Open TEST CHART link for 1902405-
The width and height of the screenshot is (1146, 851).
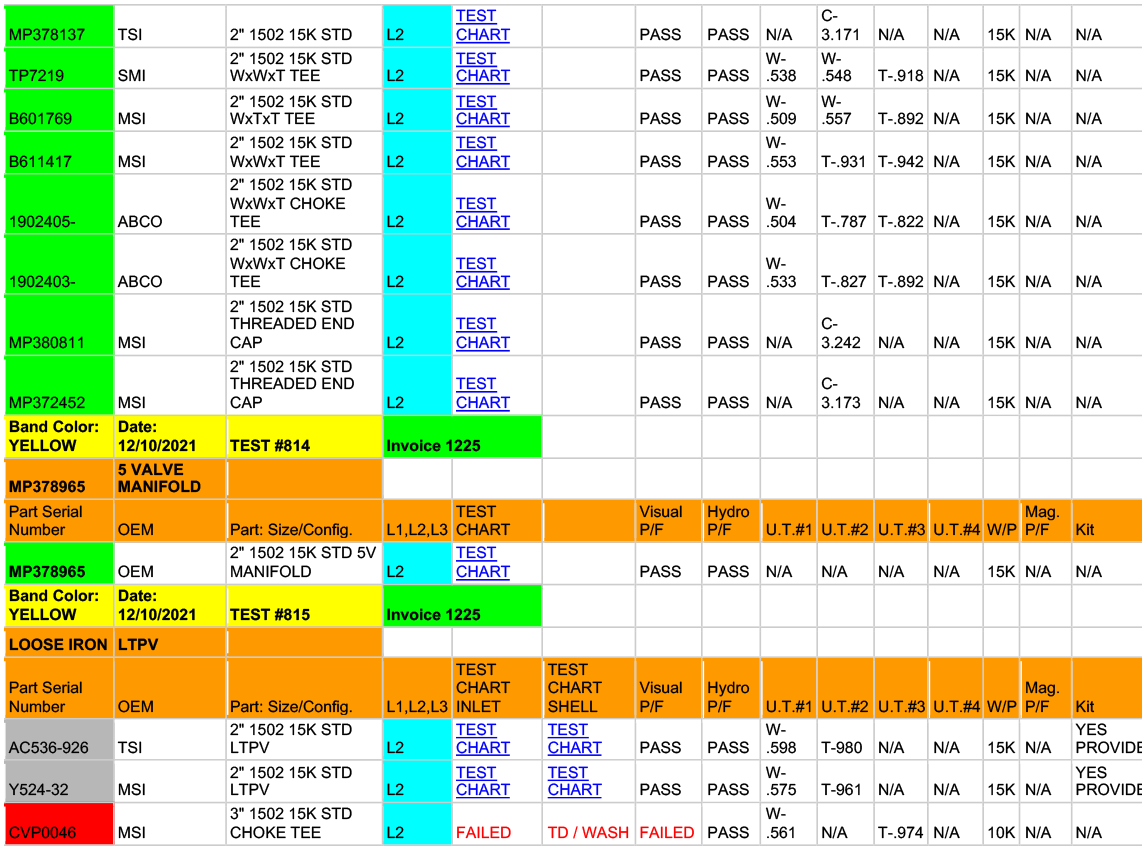(x=482, y=212)
